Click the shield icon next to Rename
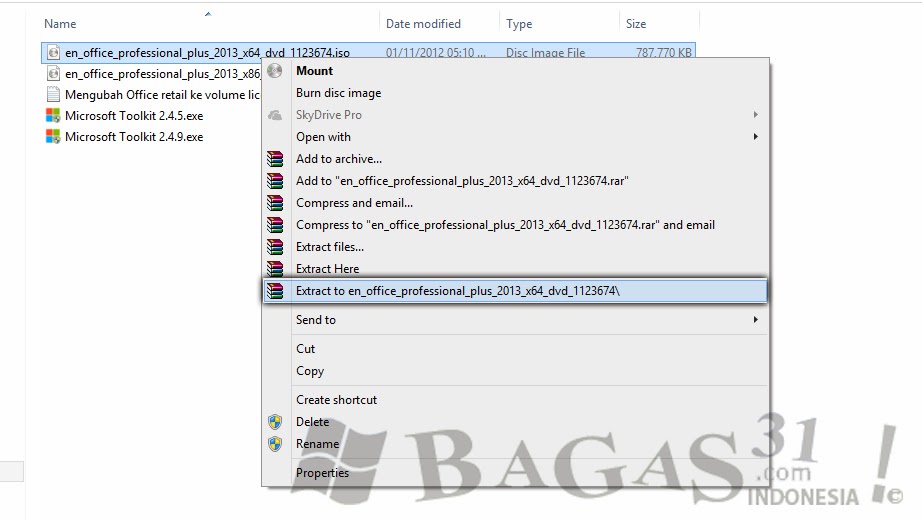This screenshot has width=922, height=520. 275,444
